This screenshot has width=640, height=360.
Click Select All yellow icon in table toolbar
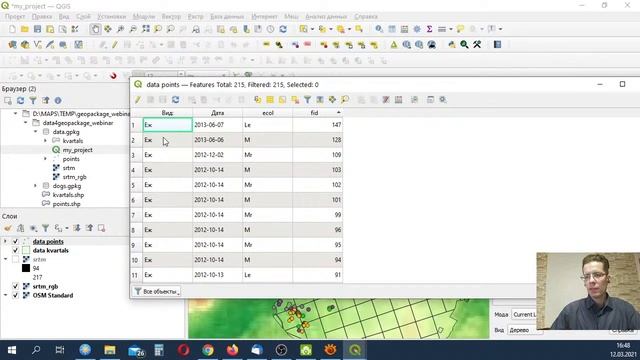pos(270,100)
